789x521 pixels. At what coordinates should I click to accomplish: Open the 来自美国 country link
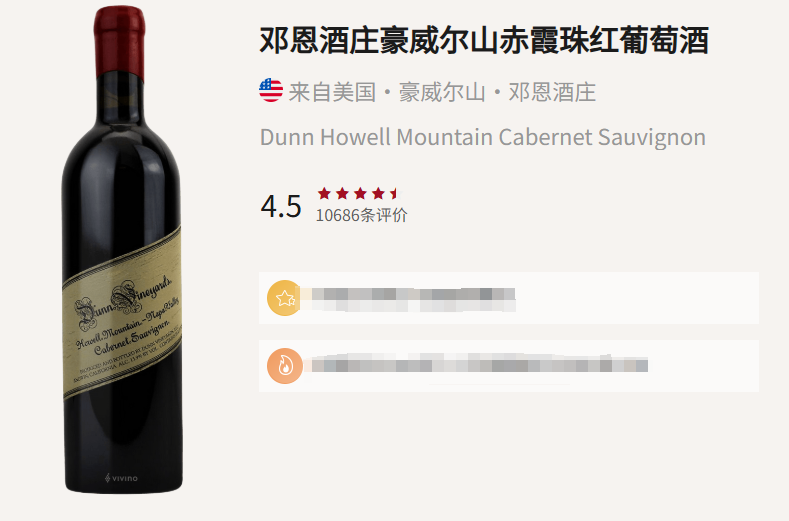pos(332,93)
